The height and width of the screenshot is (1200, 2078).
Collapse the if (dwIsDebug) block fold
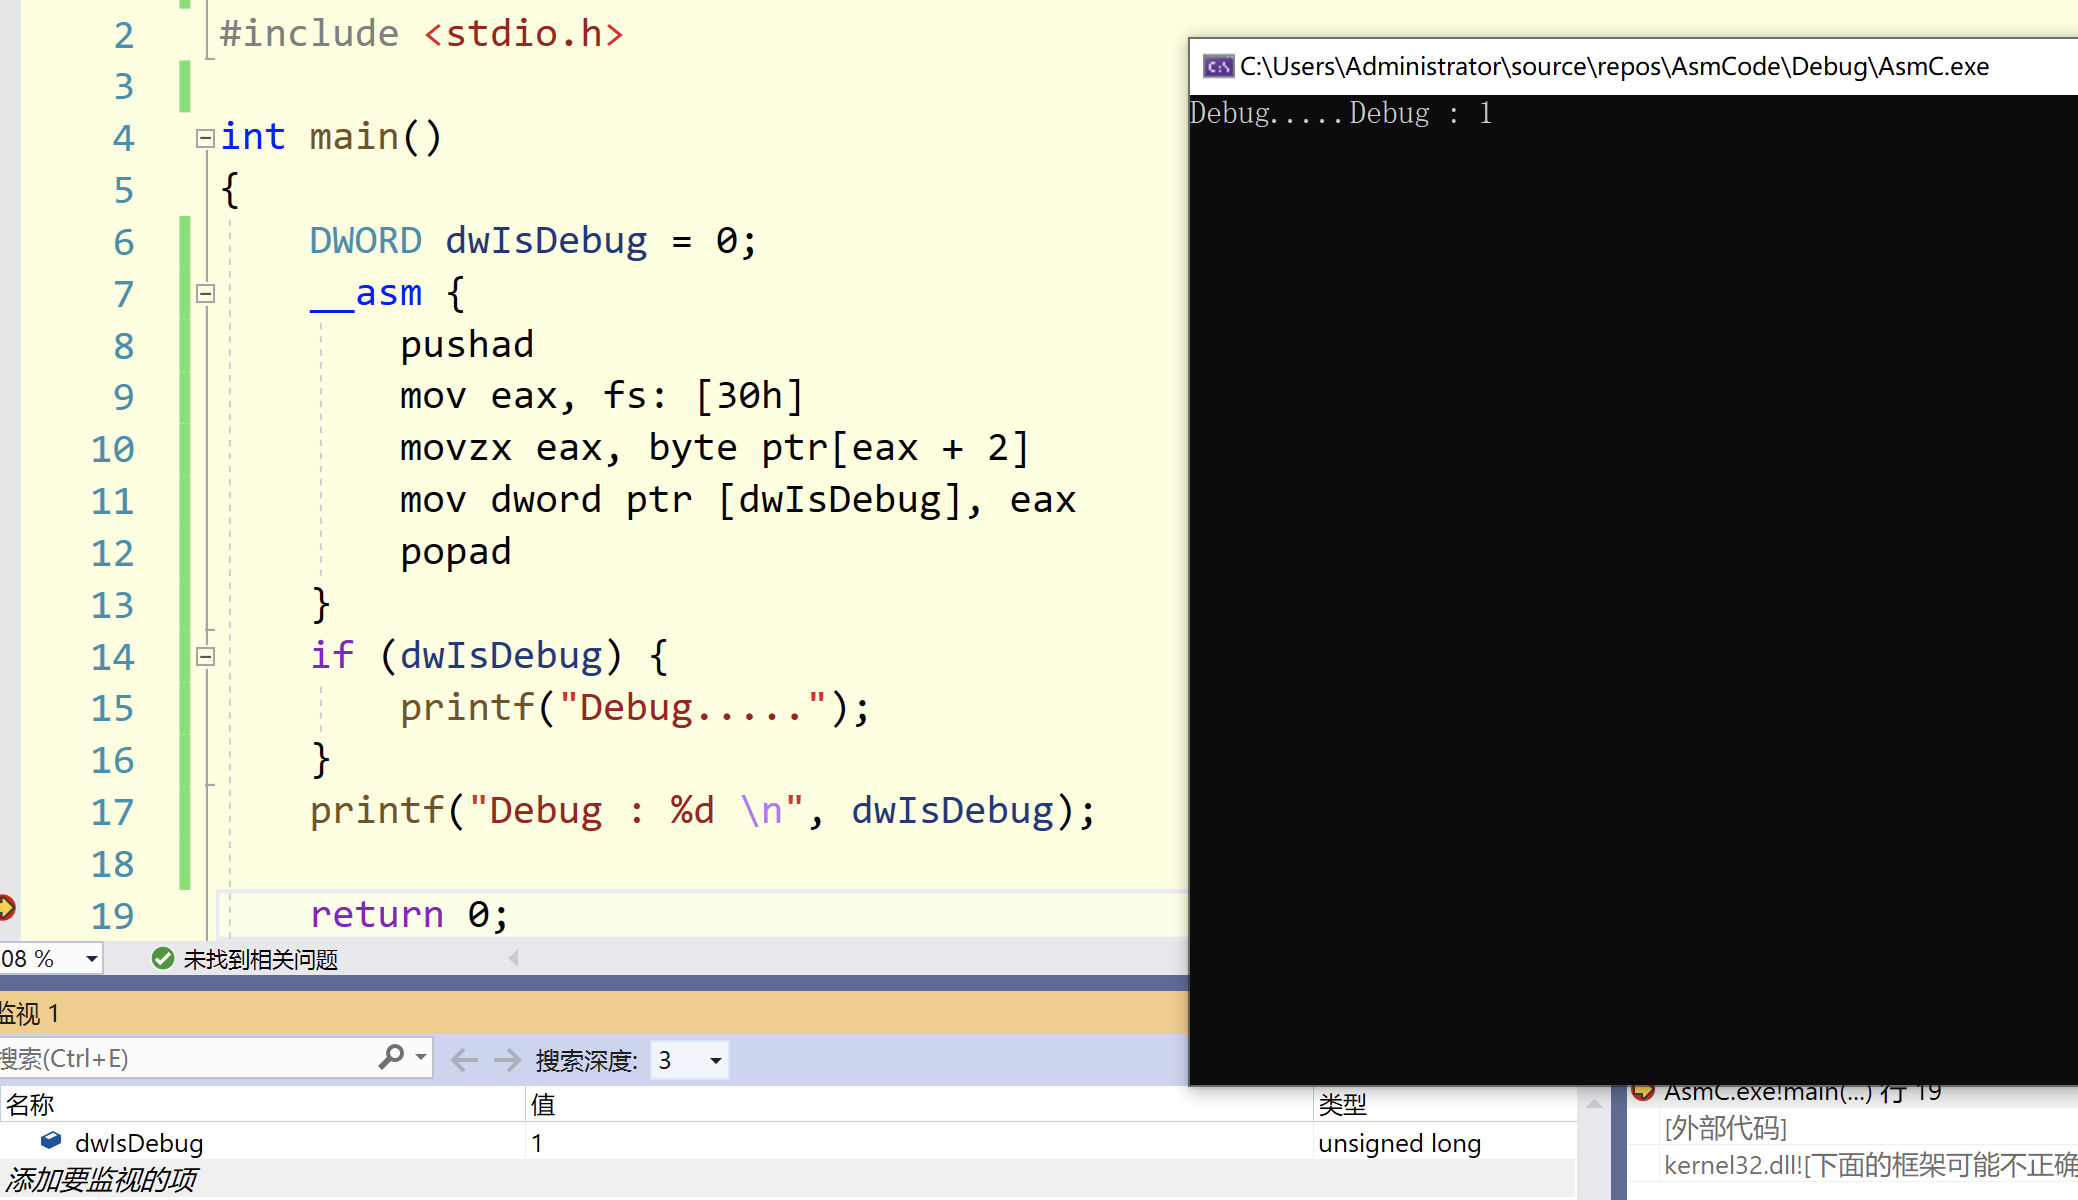205,657
